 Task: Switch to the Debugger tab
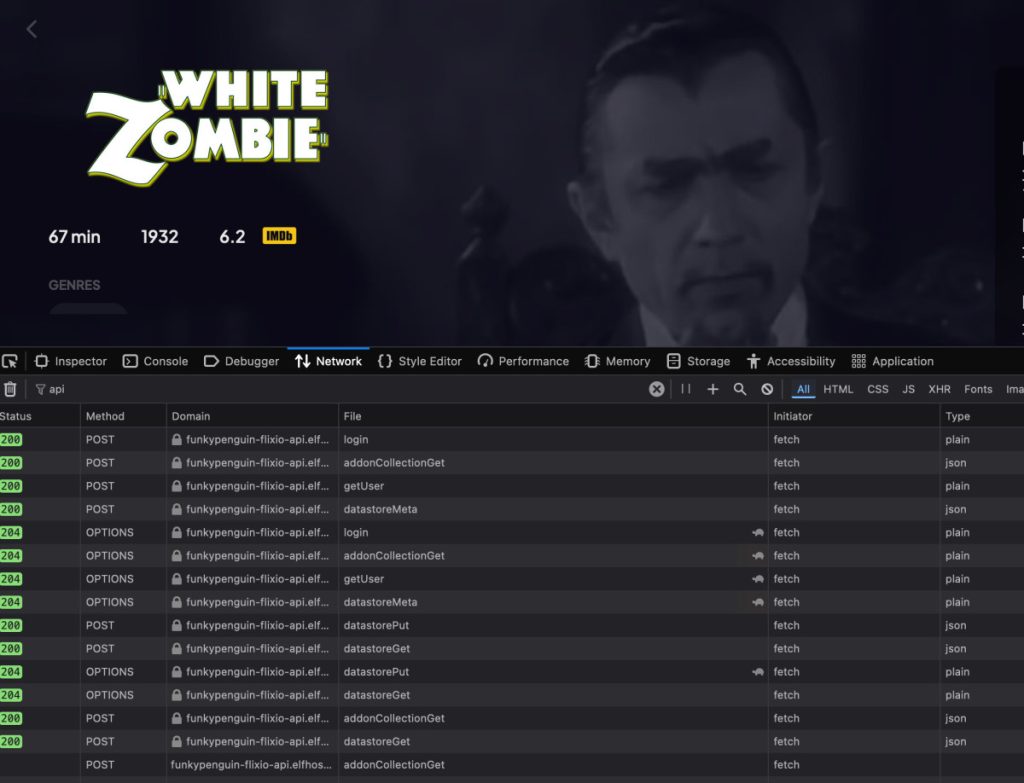click(242, 361)
